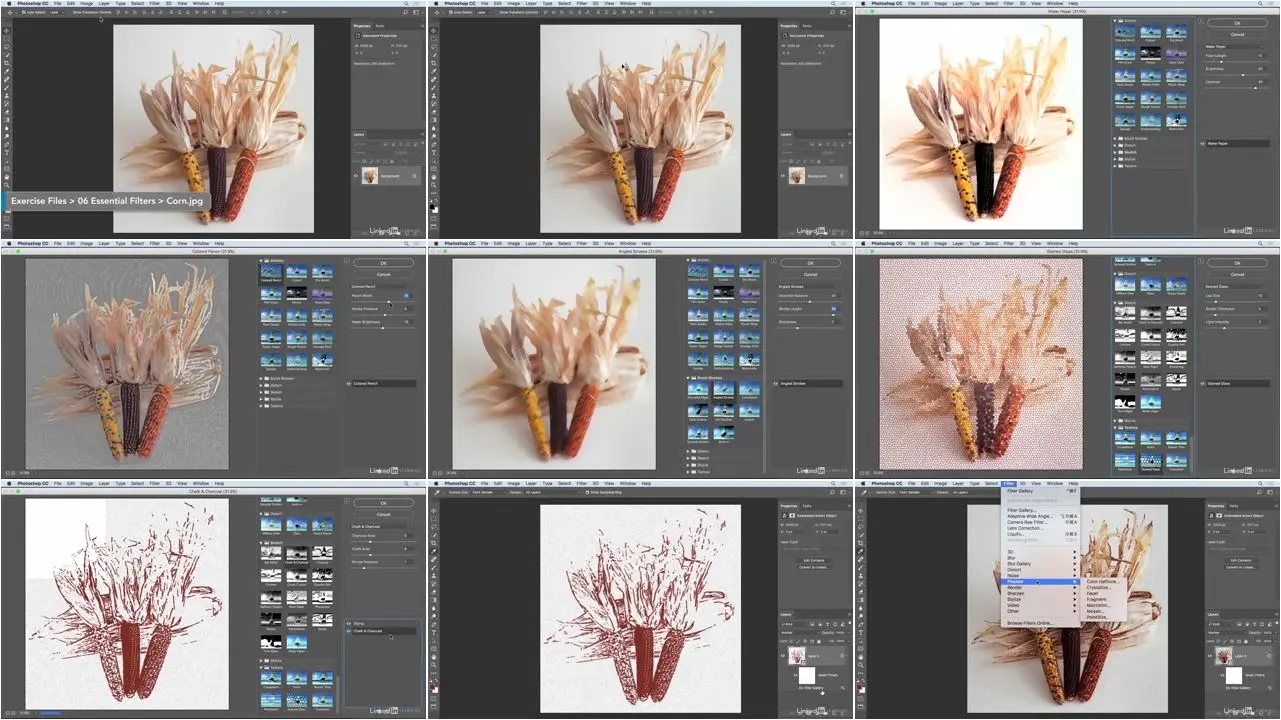This screenshot has width=1281, height=720.
Task: Pick the Marquee tool in the open Filter menu frame
Action: [860, 518]
